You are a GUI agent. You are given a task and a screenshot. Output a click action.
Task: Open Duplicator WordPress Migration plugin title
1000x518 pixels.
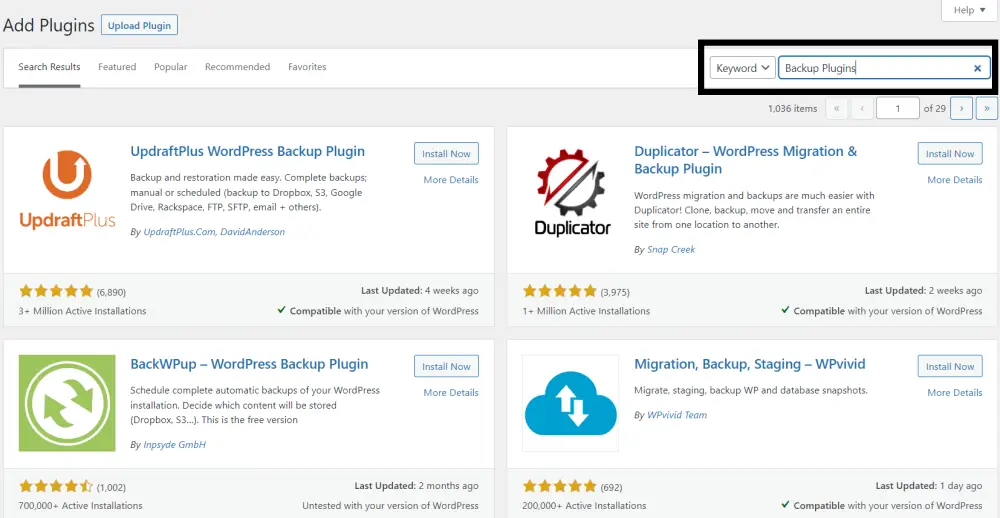(x=746, y=160)
